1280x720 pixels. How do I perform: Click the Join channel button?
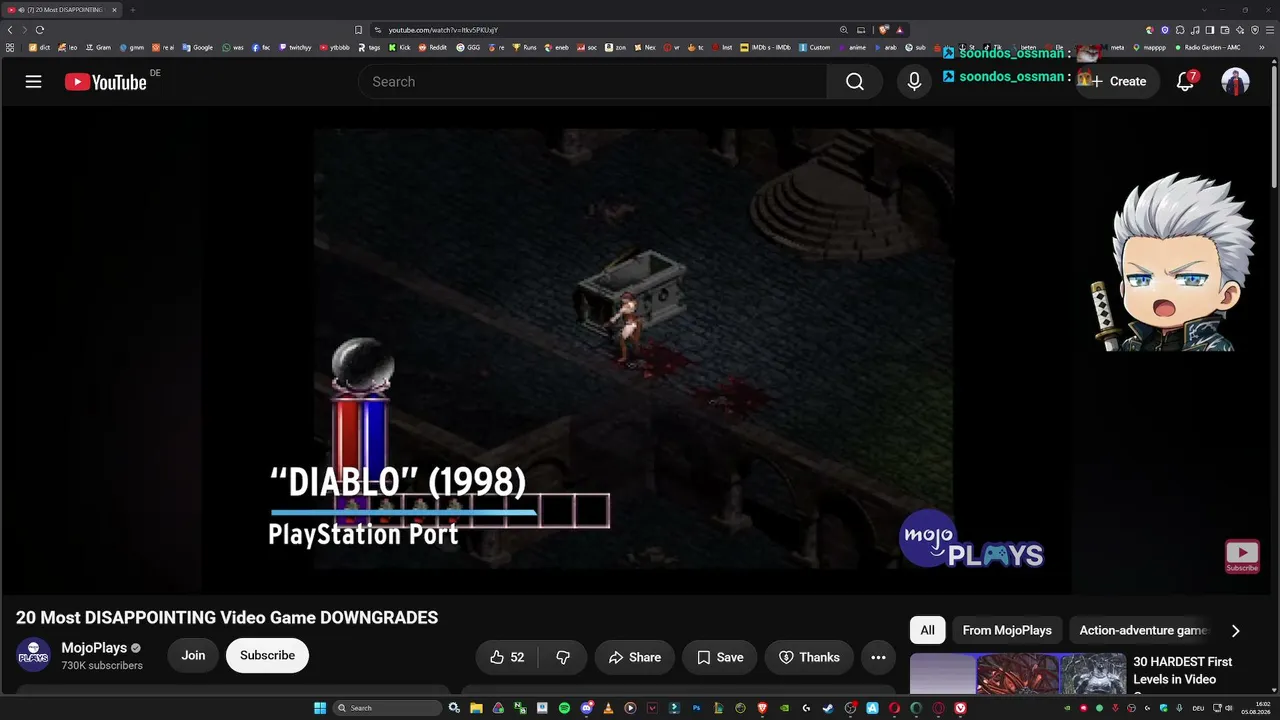(193, 656)
